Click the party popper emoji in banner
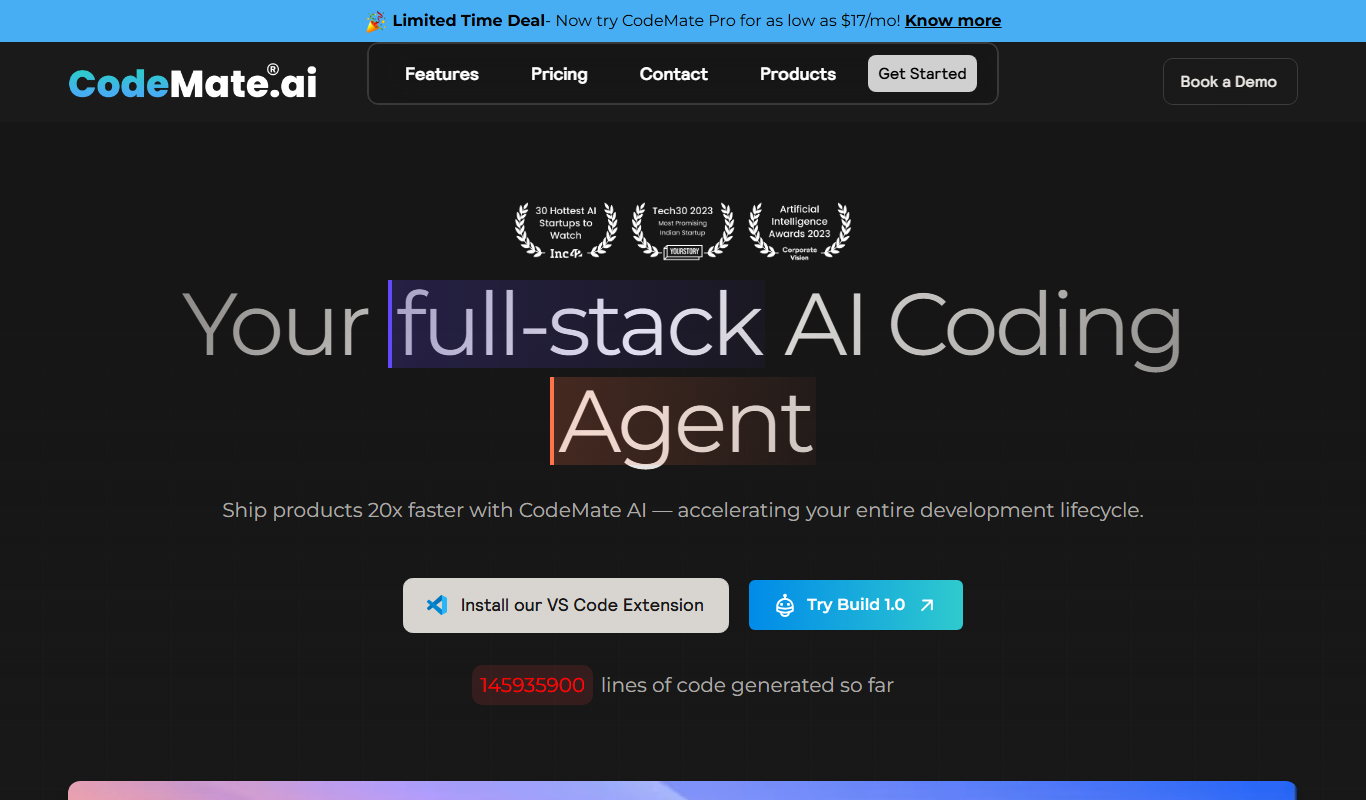 [x=376, y=21]
